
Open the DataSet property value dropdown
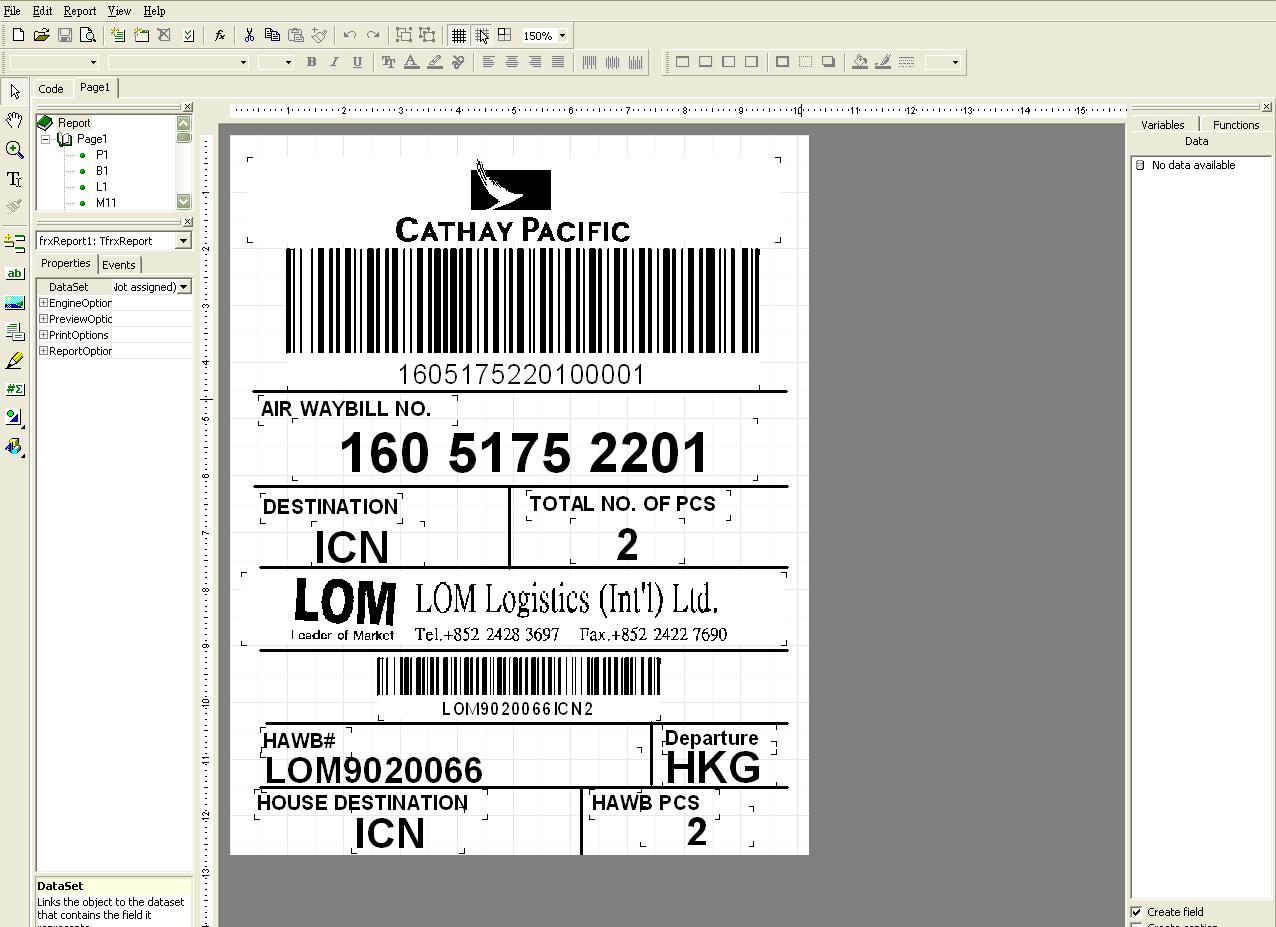click(x=184, y=287)
